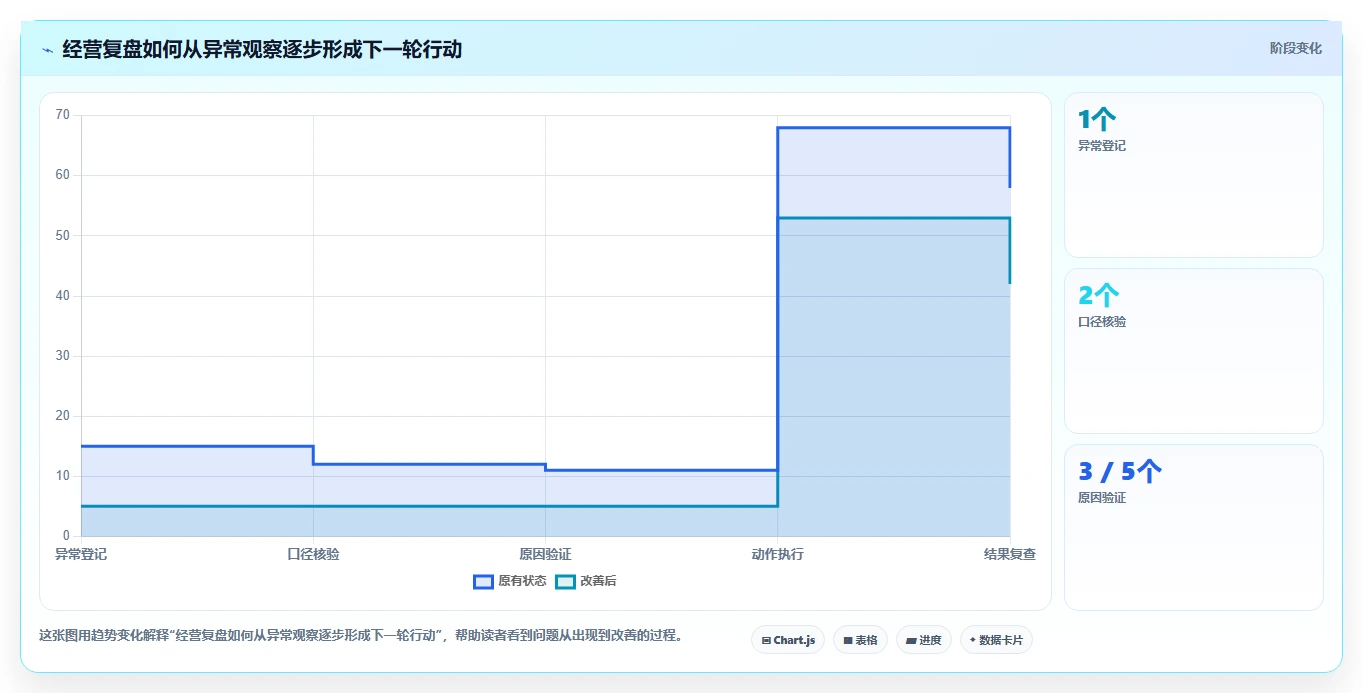Click the y-axis value 40
Screen dimensions: 1363x693
63,296
